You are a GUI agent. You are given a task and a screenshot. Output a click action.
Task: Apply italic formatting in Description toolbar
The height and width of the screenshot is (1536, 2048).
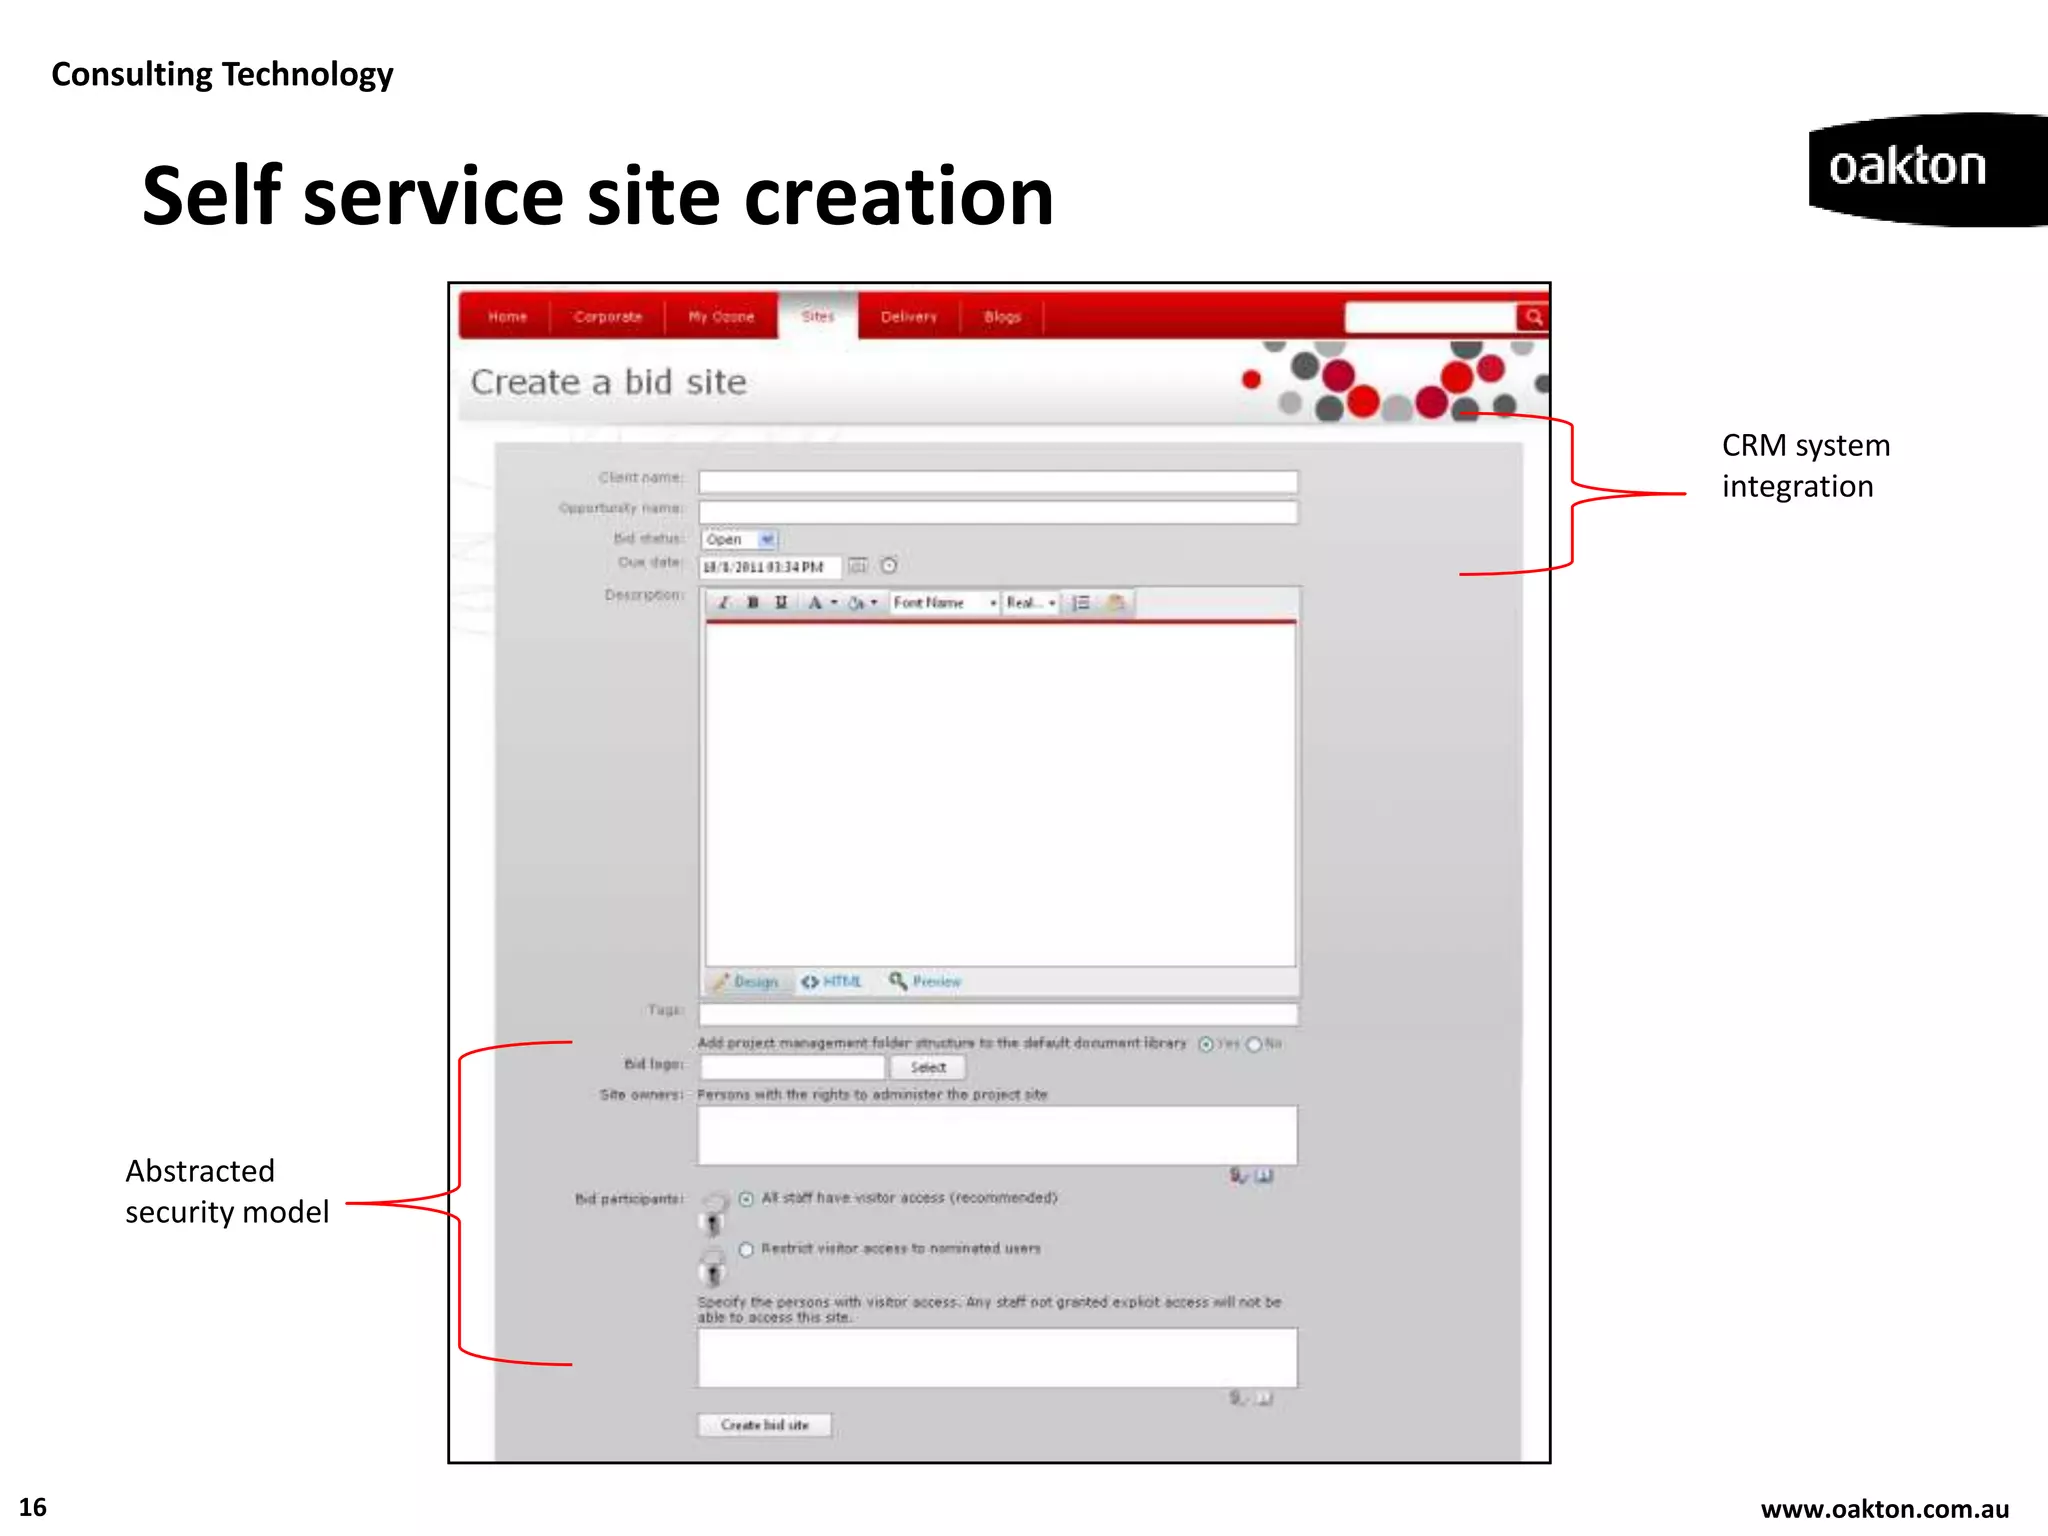pyautogui.click(x=724, y=602)
